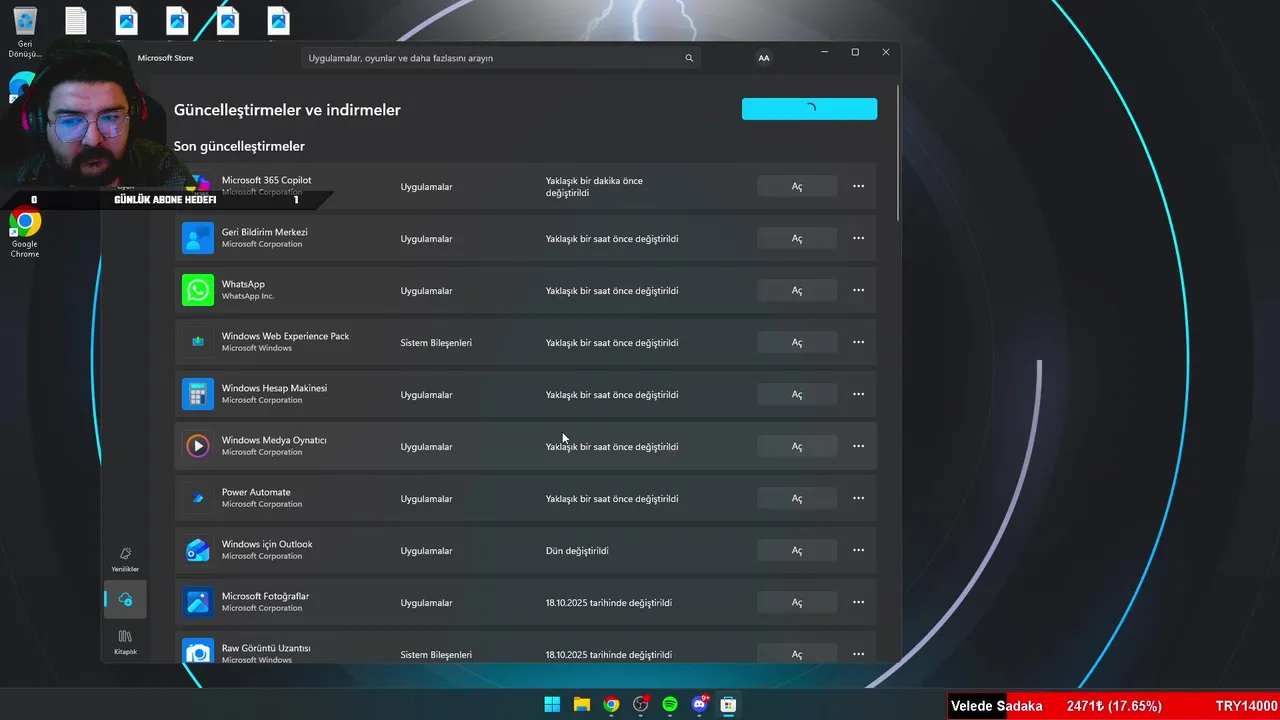The height and width of the screenshot is (720, 1280).
Task: Click the Microsoft 365 Copilot app icon
Action: tap(198, 183)
